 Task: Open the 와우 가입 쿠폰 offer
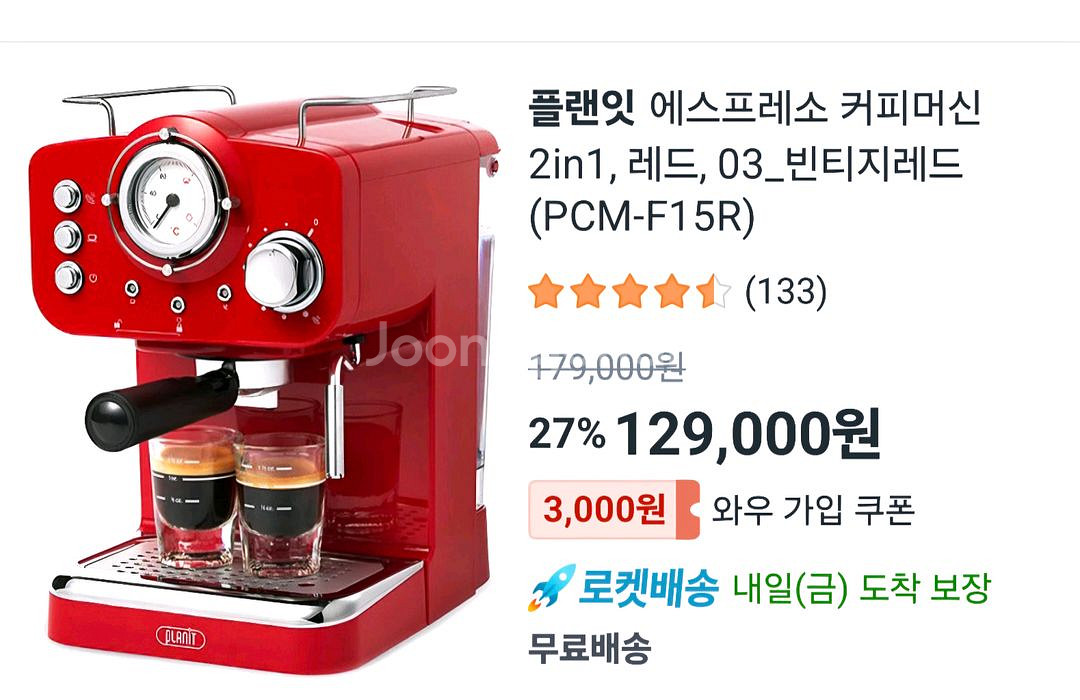tap(812, 511)
